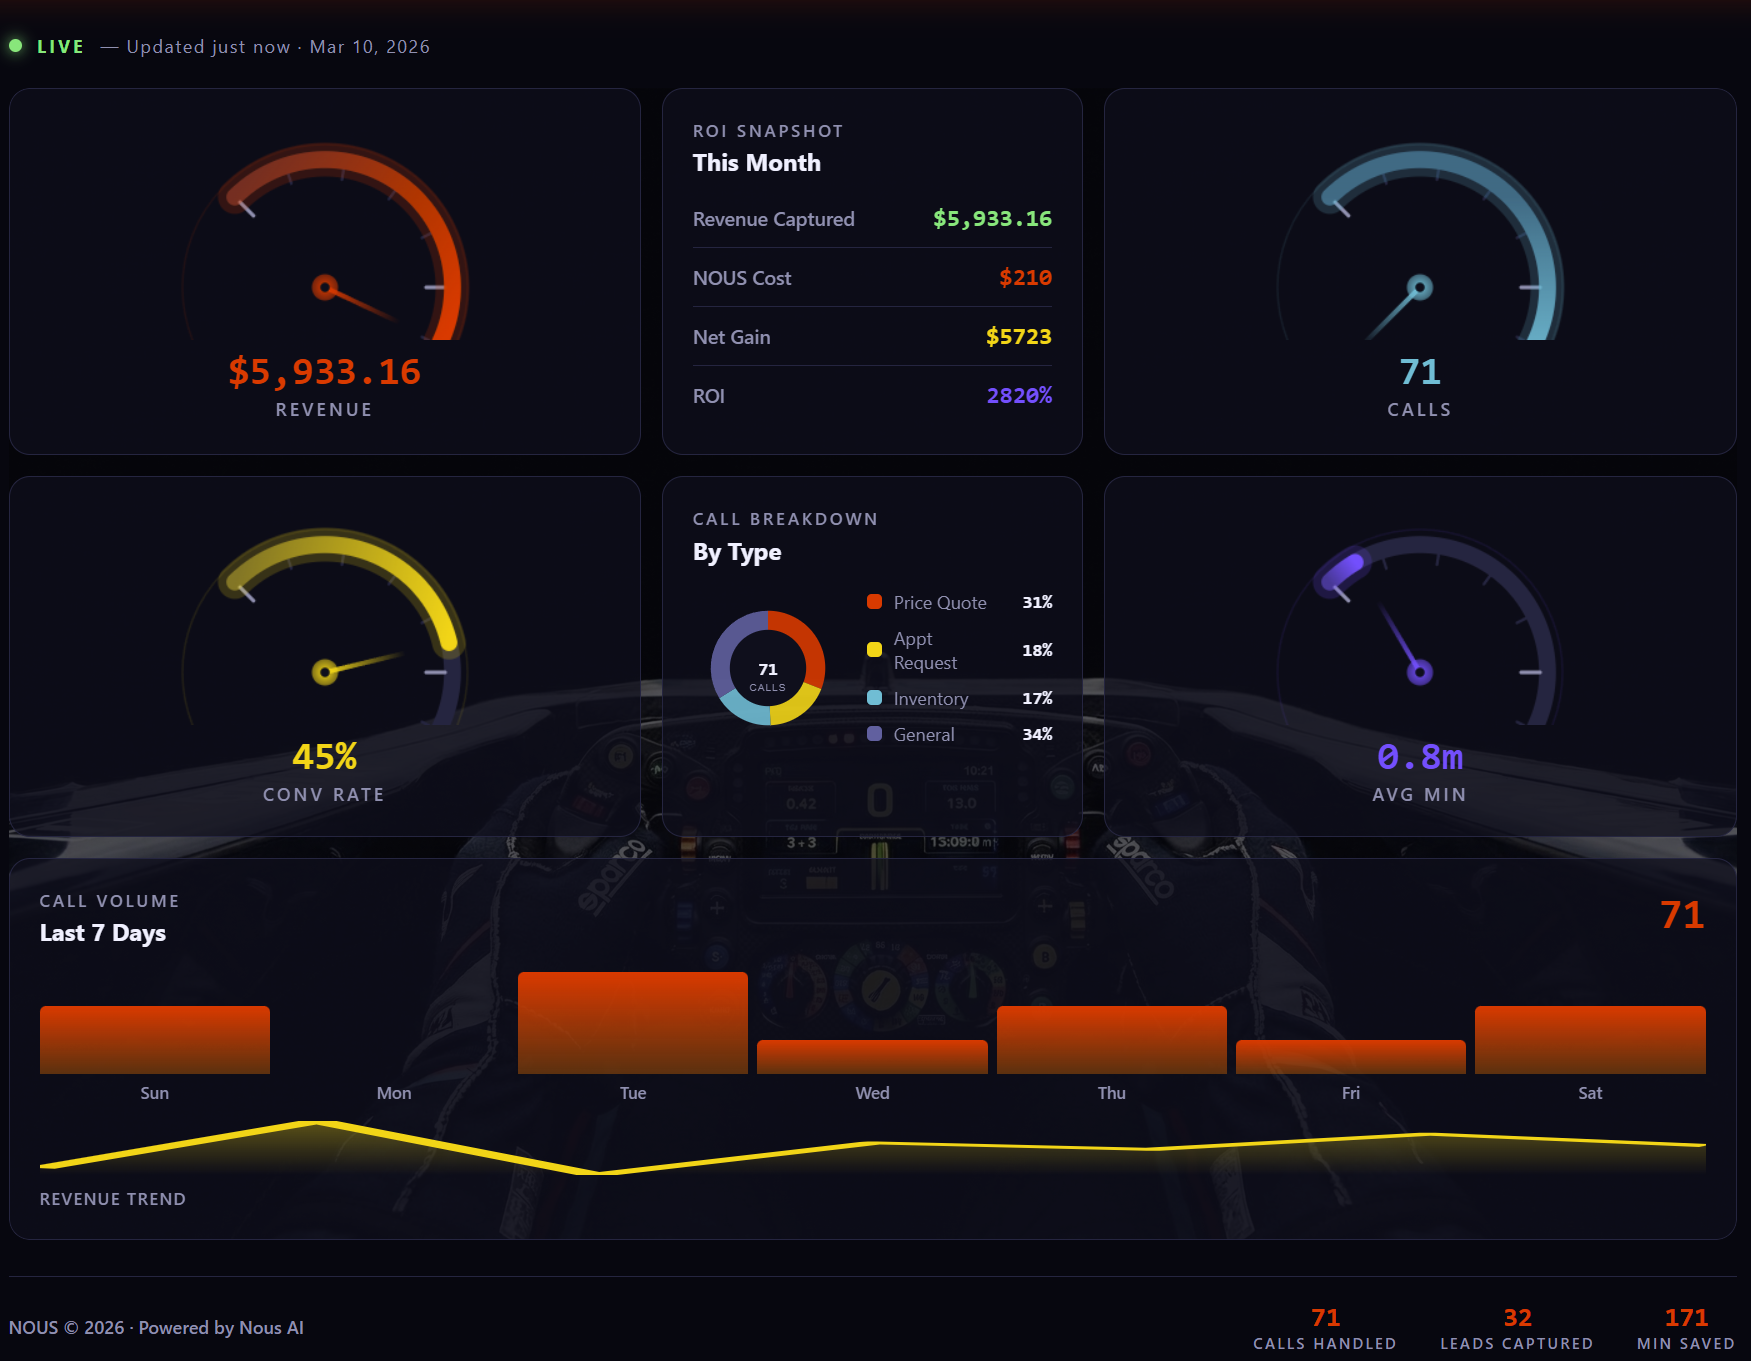
Task: Click the red Price Quote legend dot
Action: coord(874,601)
